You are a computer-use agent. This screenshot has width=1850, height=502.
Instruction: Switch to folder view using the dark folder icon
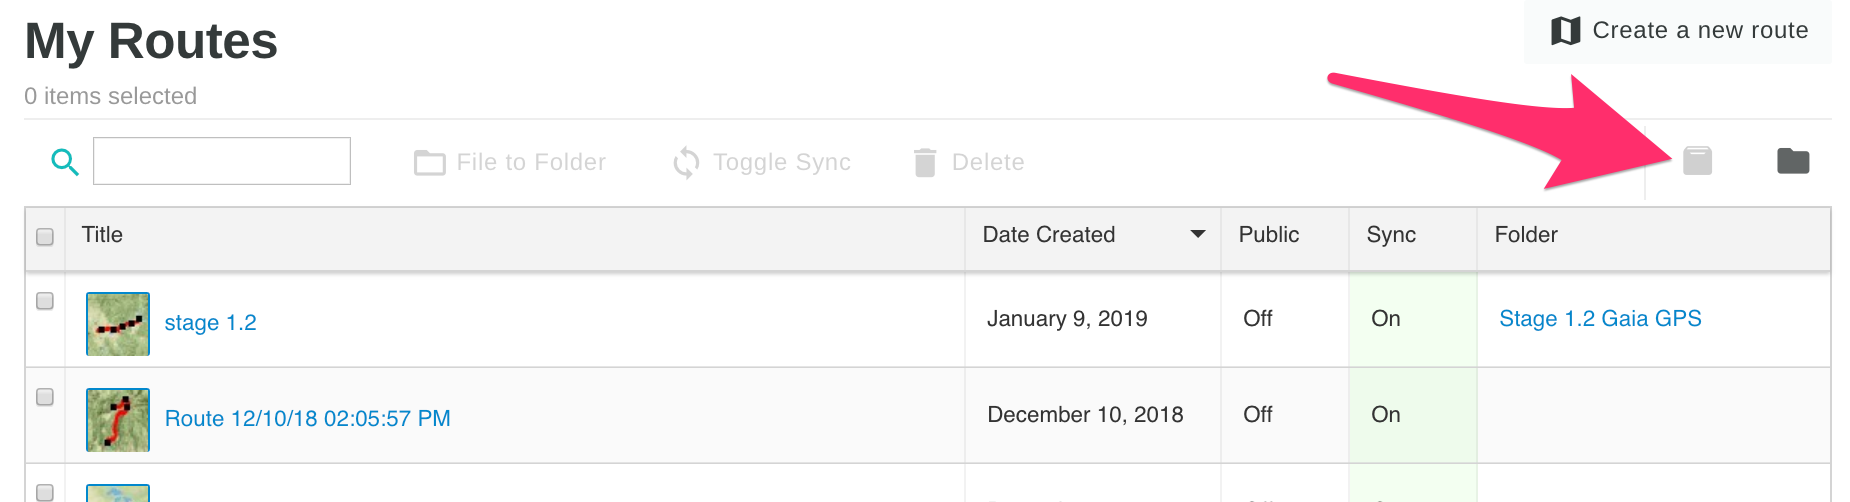[x=1793, y=160]
